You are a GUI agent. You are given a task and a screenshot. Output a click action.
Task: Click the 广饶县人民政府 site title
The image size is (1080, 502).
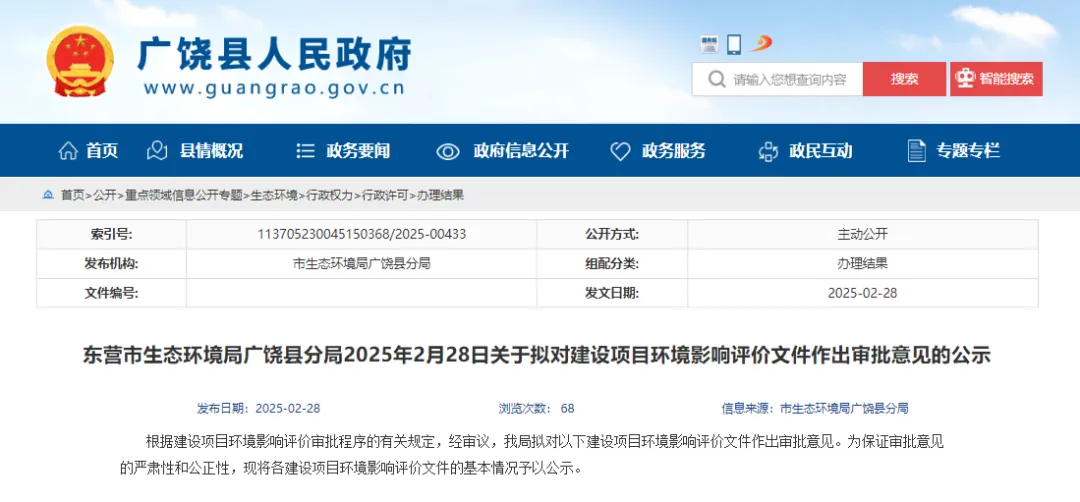[x=275, y=53]
